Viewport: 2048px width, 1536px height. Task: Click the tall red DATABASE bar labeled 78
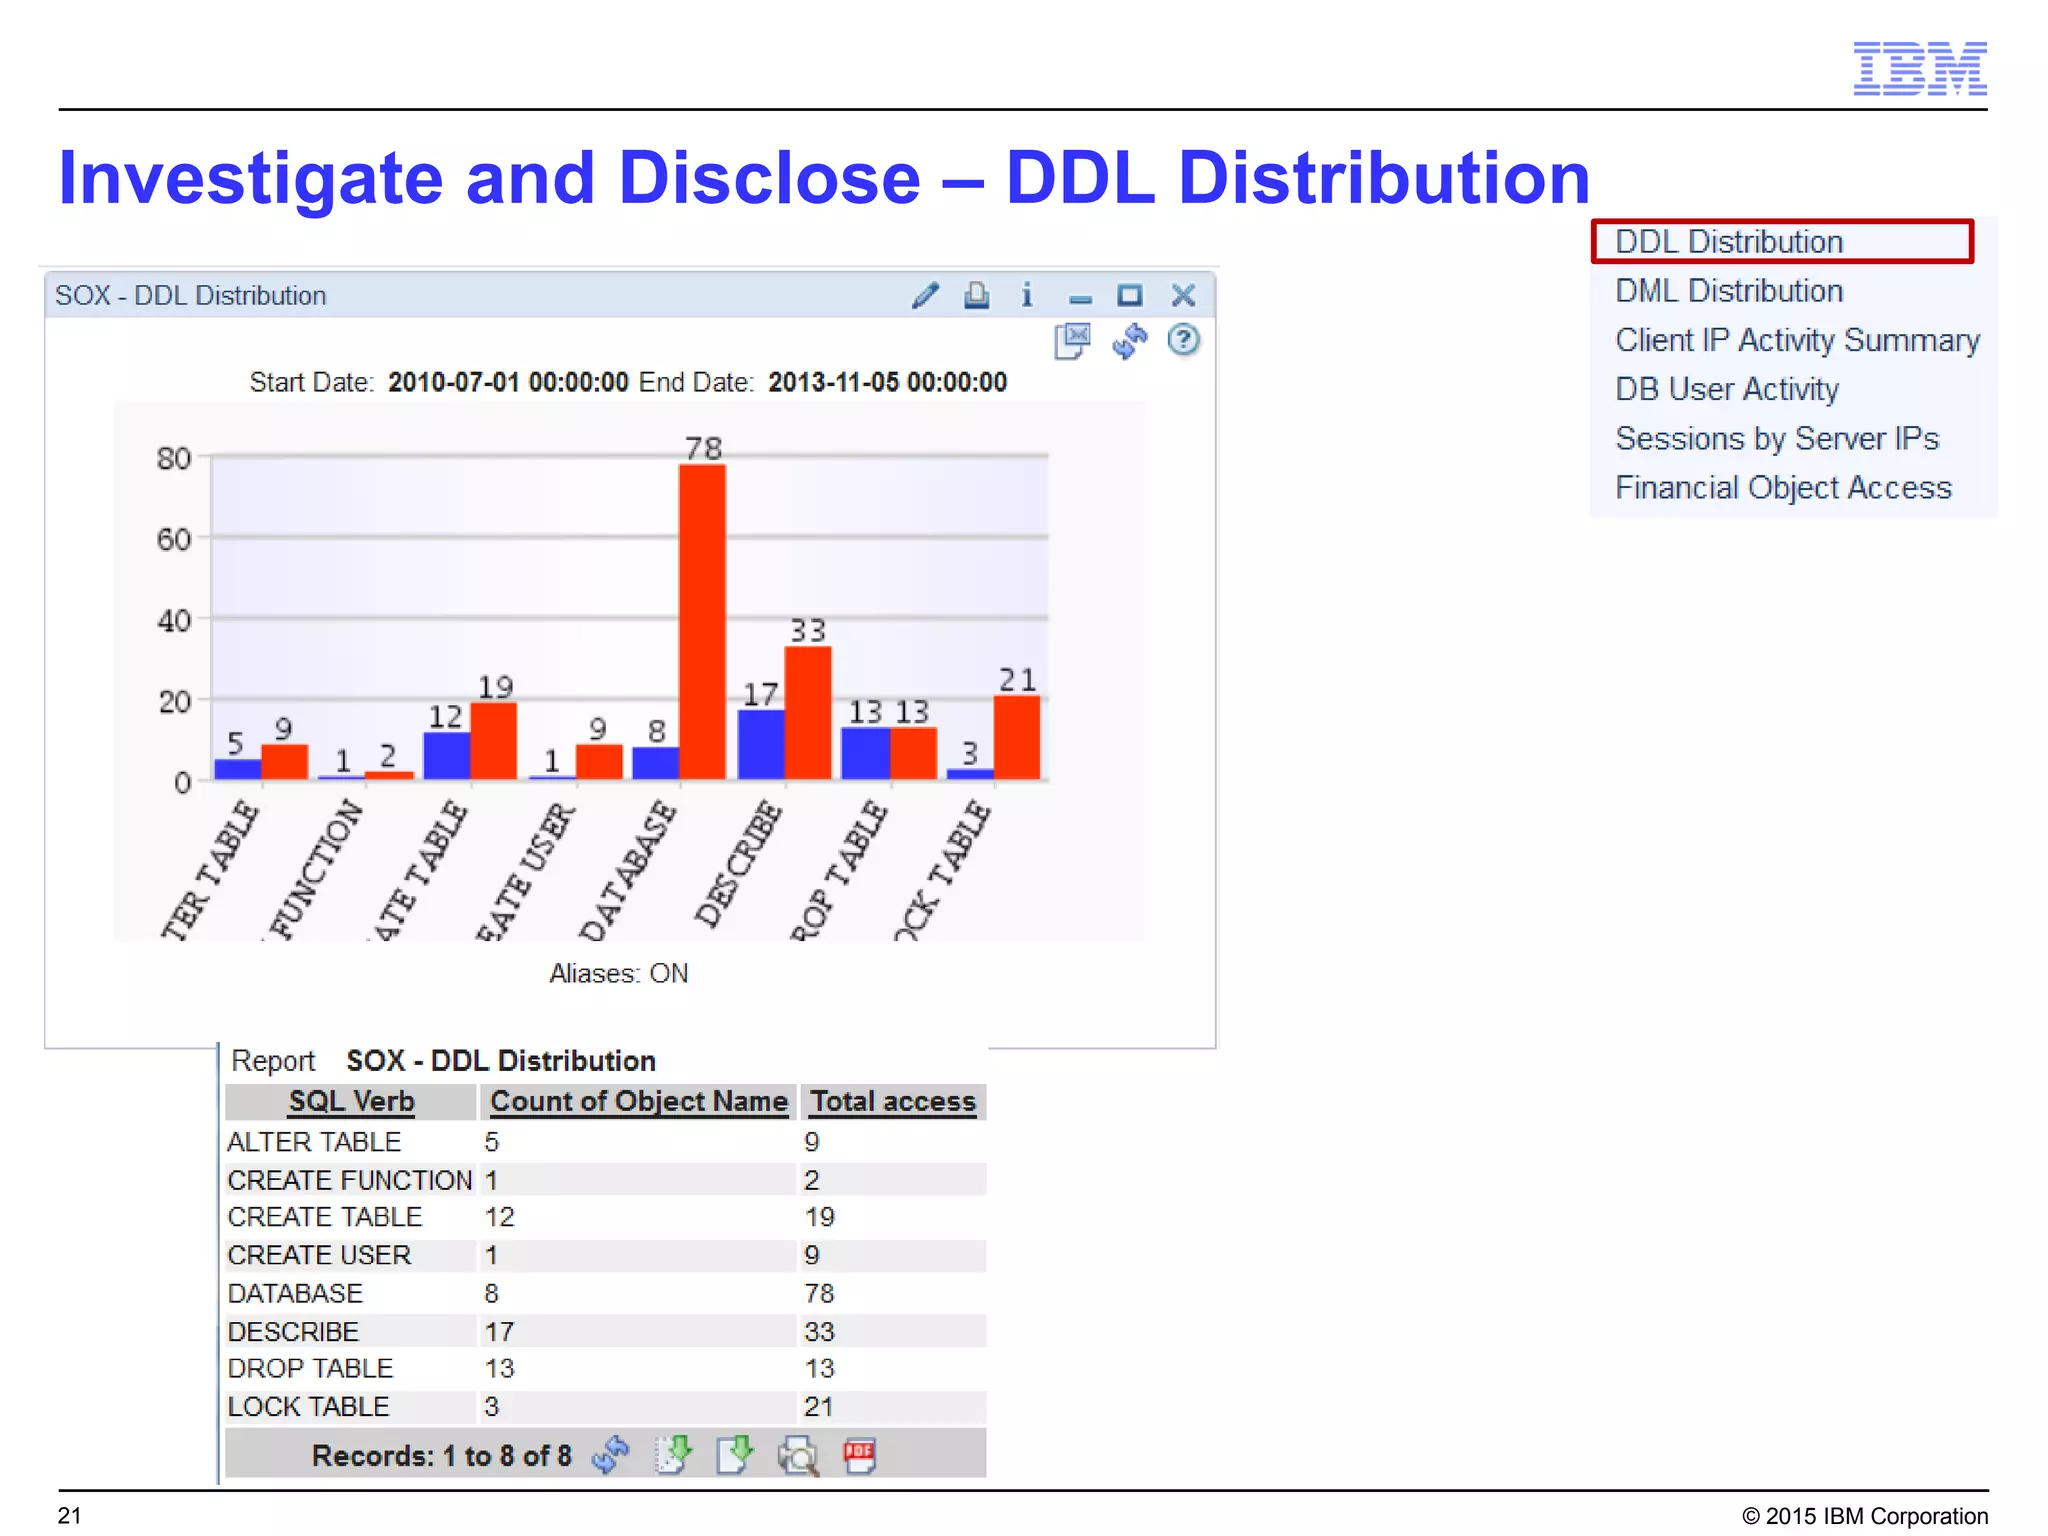tap(702, 622)
